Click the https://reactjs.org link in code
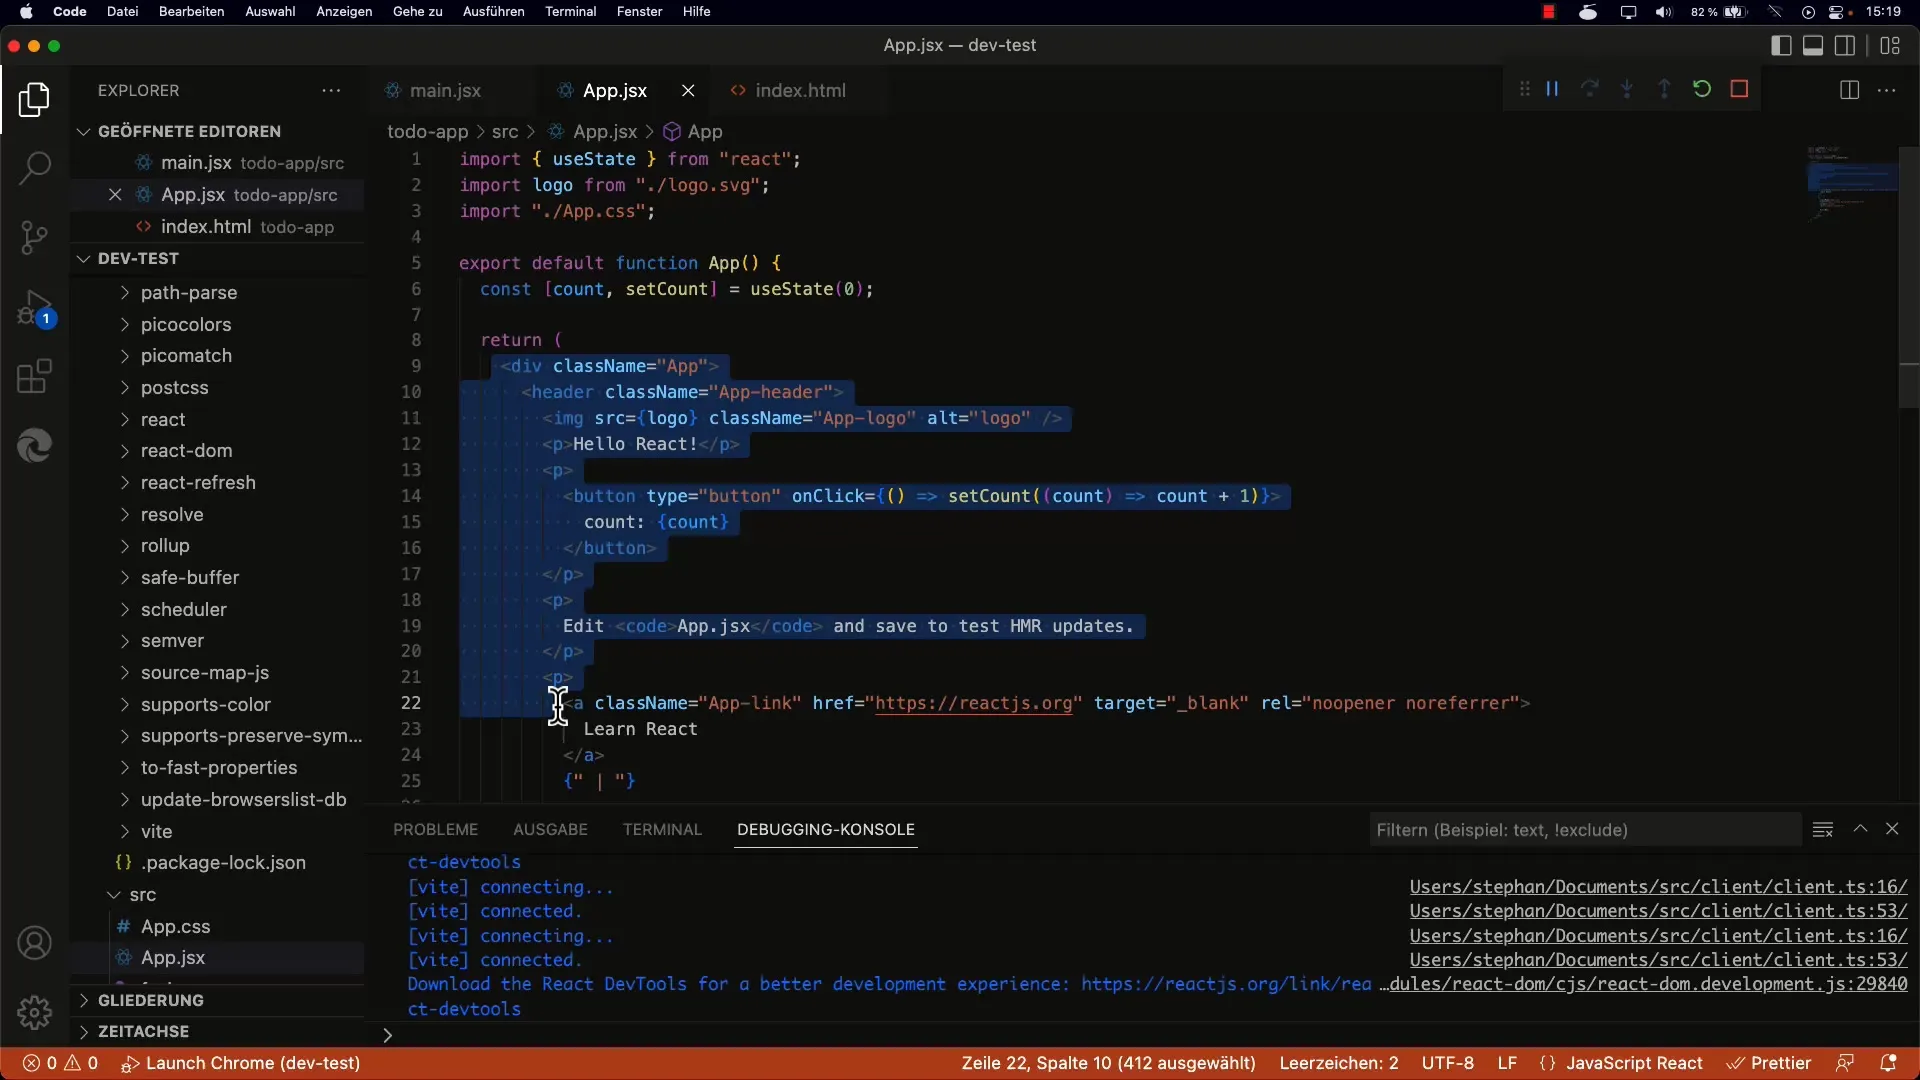Viewport: 1920px width, 1080px height. tap(971, 703)
